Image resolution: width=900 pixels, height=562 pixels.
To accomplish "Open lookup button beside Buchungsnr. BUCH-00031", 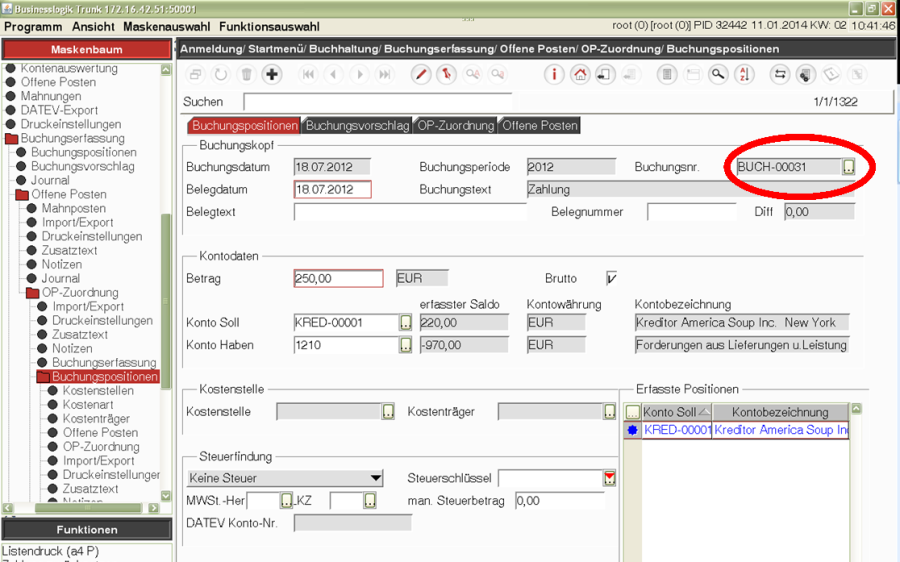I will tap(848, 167).
